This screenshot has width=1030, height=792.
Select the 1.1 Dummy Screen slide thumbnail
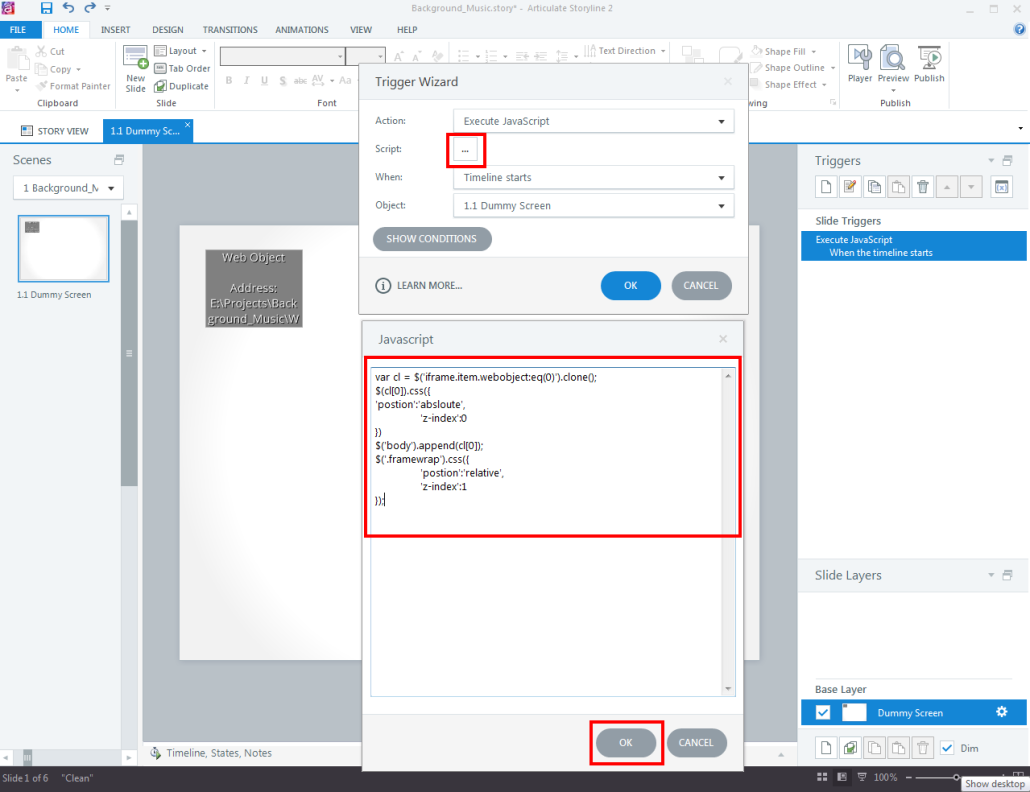pyautogui.click(x=64, y=249)
